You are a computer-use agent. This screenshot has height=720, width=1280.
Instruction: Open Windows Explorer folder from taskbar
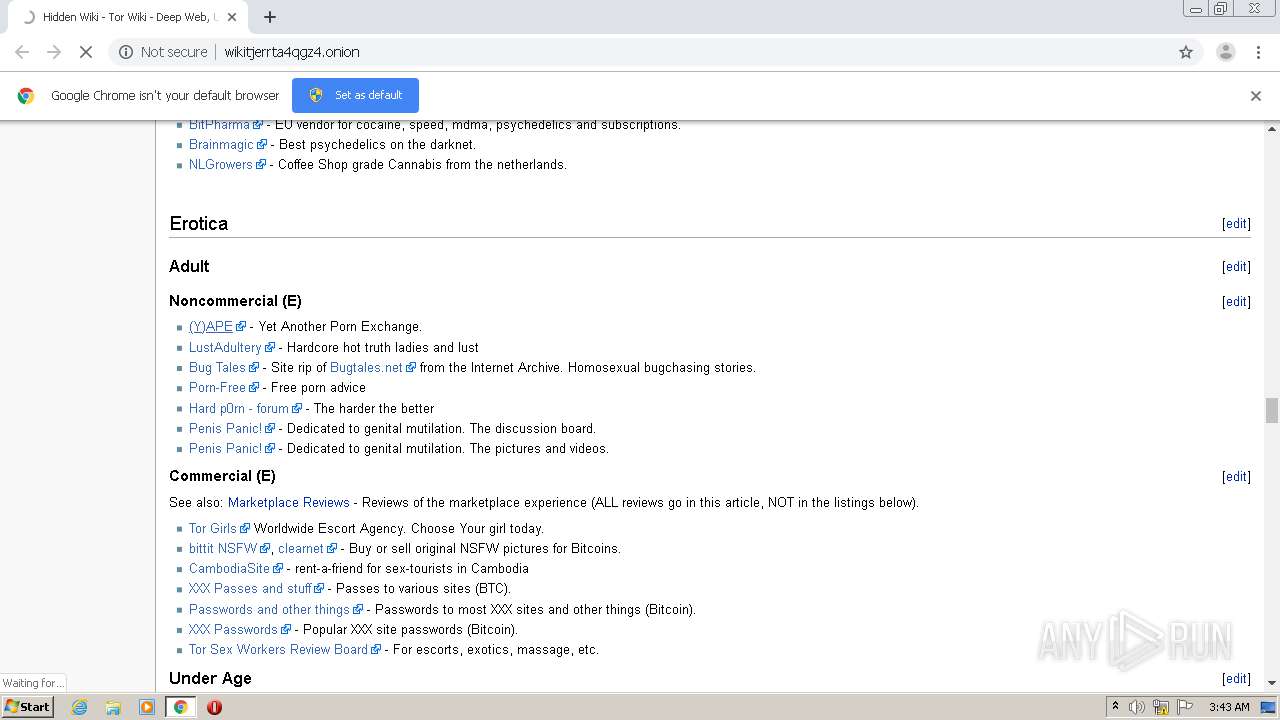click(x=113, y=707)
